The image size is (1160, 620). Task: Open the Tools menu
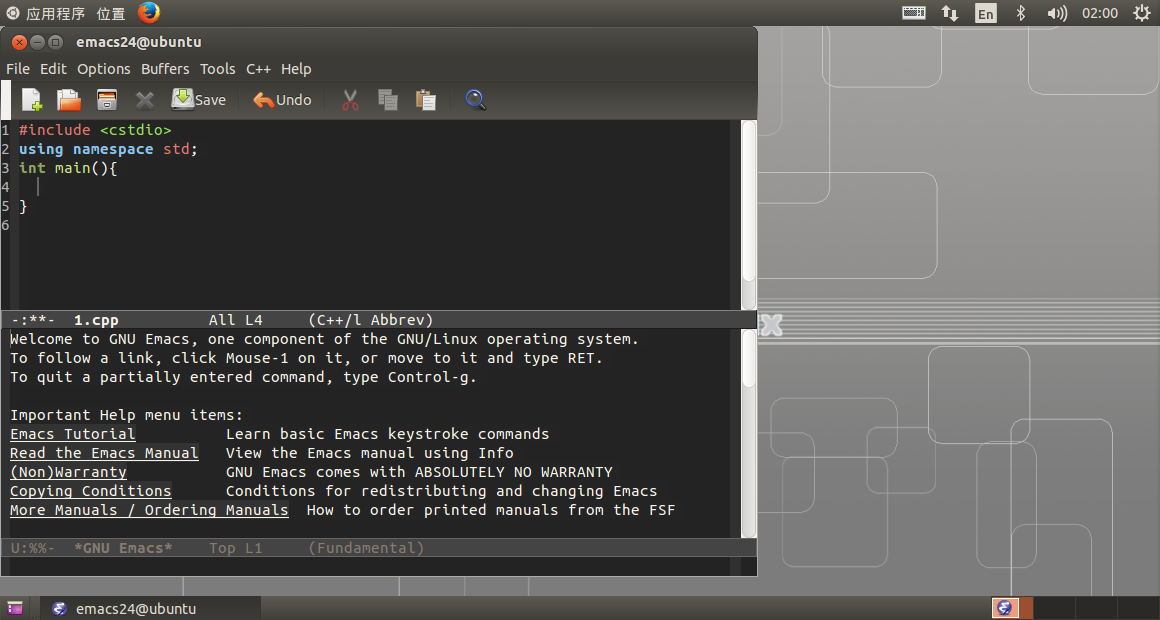click(x=218, y=69)
